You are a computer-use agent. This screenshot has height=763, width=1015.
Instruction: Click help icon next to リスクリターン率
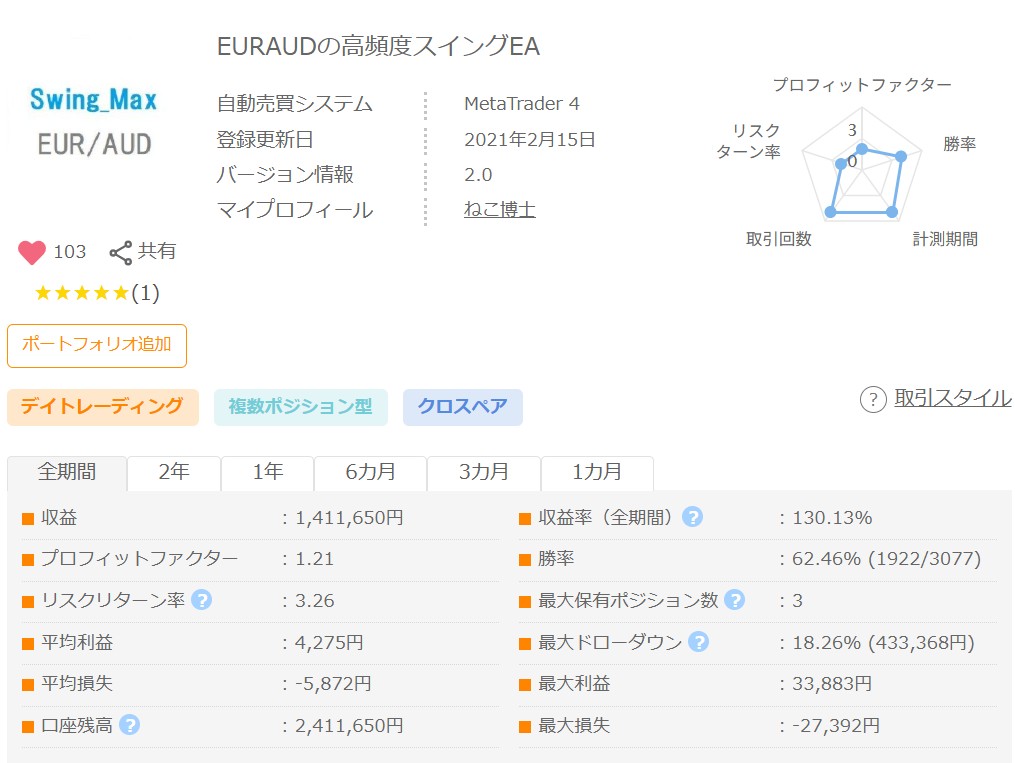click(x=201, y=600)
